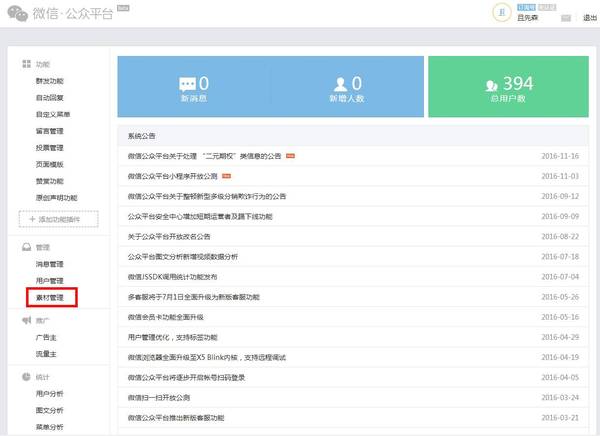Open the 微信扫一扫开放公测 announcement
The image size is (600, 436).
coord(159,397)
